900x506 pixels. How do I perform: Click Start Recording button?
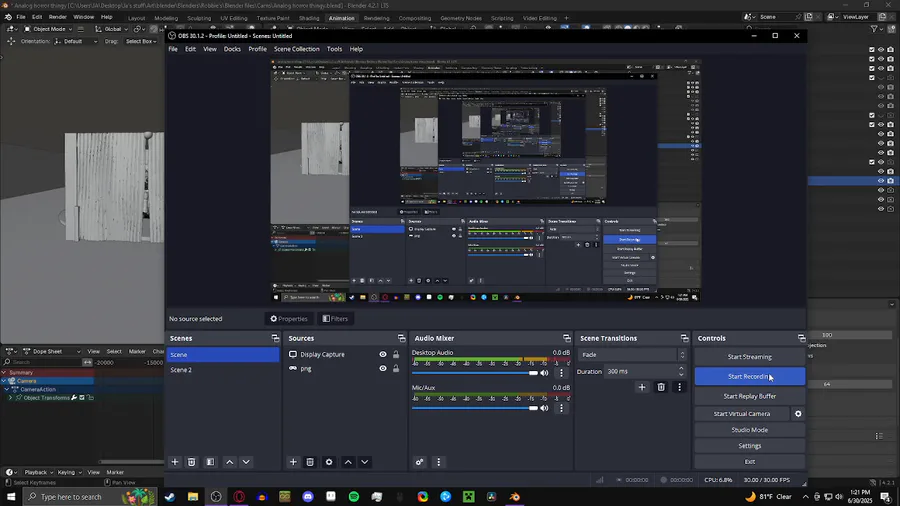[x=750, y=376]
